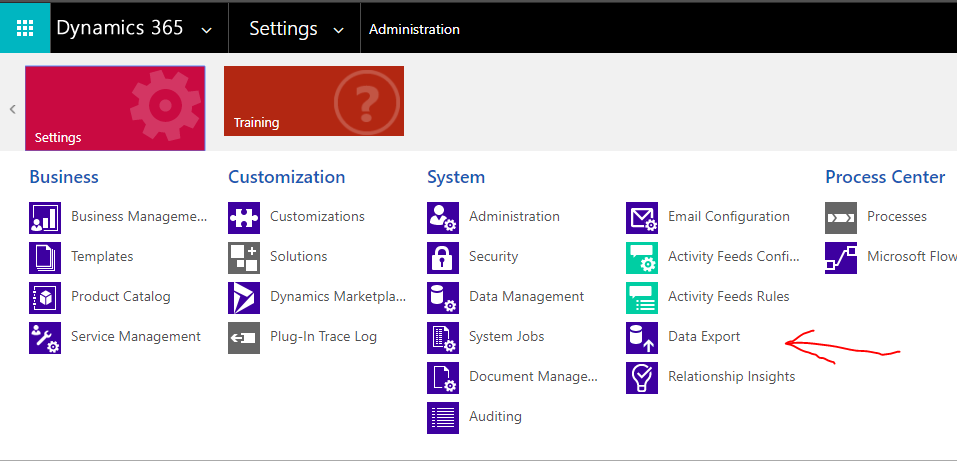Click the Relationship Insights lightbulb icon
This screenshot has height=461, width=957.
(641, 377)
